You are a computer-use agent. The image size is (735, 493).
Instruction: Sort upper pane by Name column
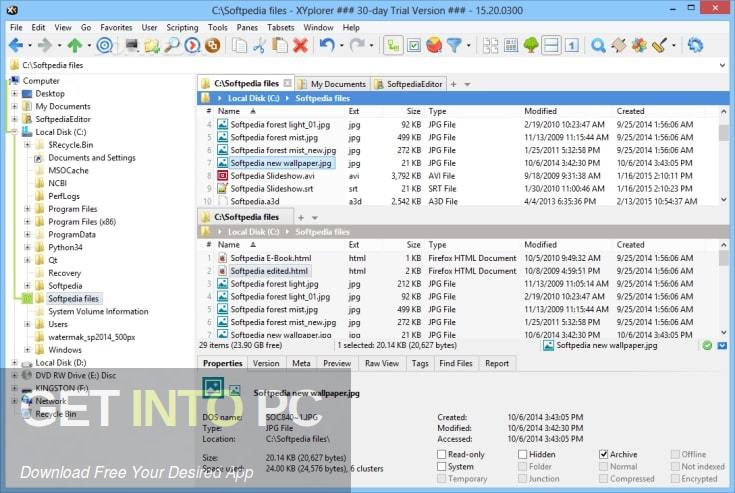click(x=228, y=111)
